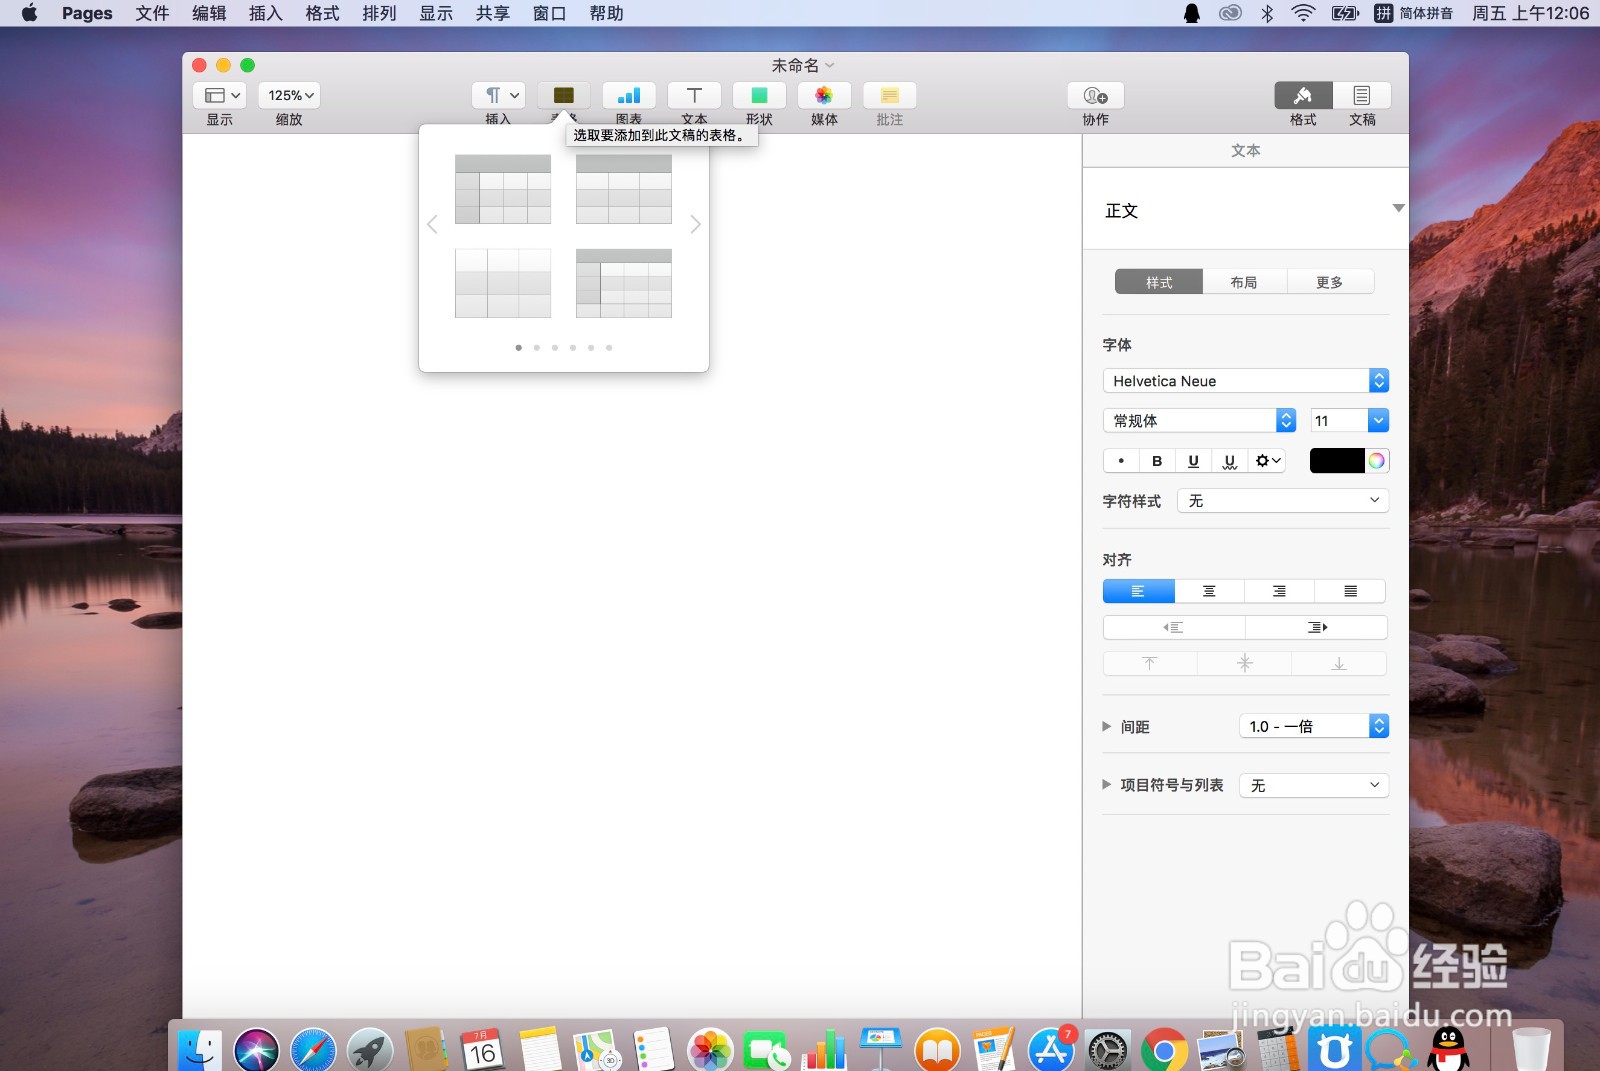Open App Store in the dock
This screenshot has height=1071, width=1600.
pyautogui.click(x=1051, y=1050)
